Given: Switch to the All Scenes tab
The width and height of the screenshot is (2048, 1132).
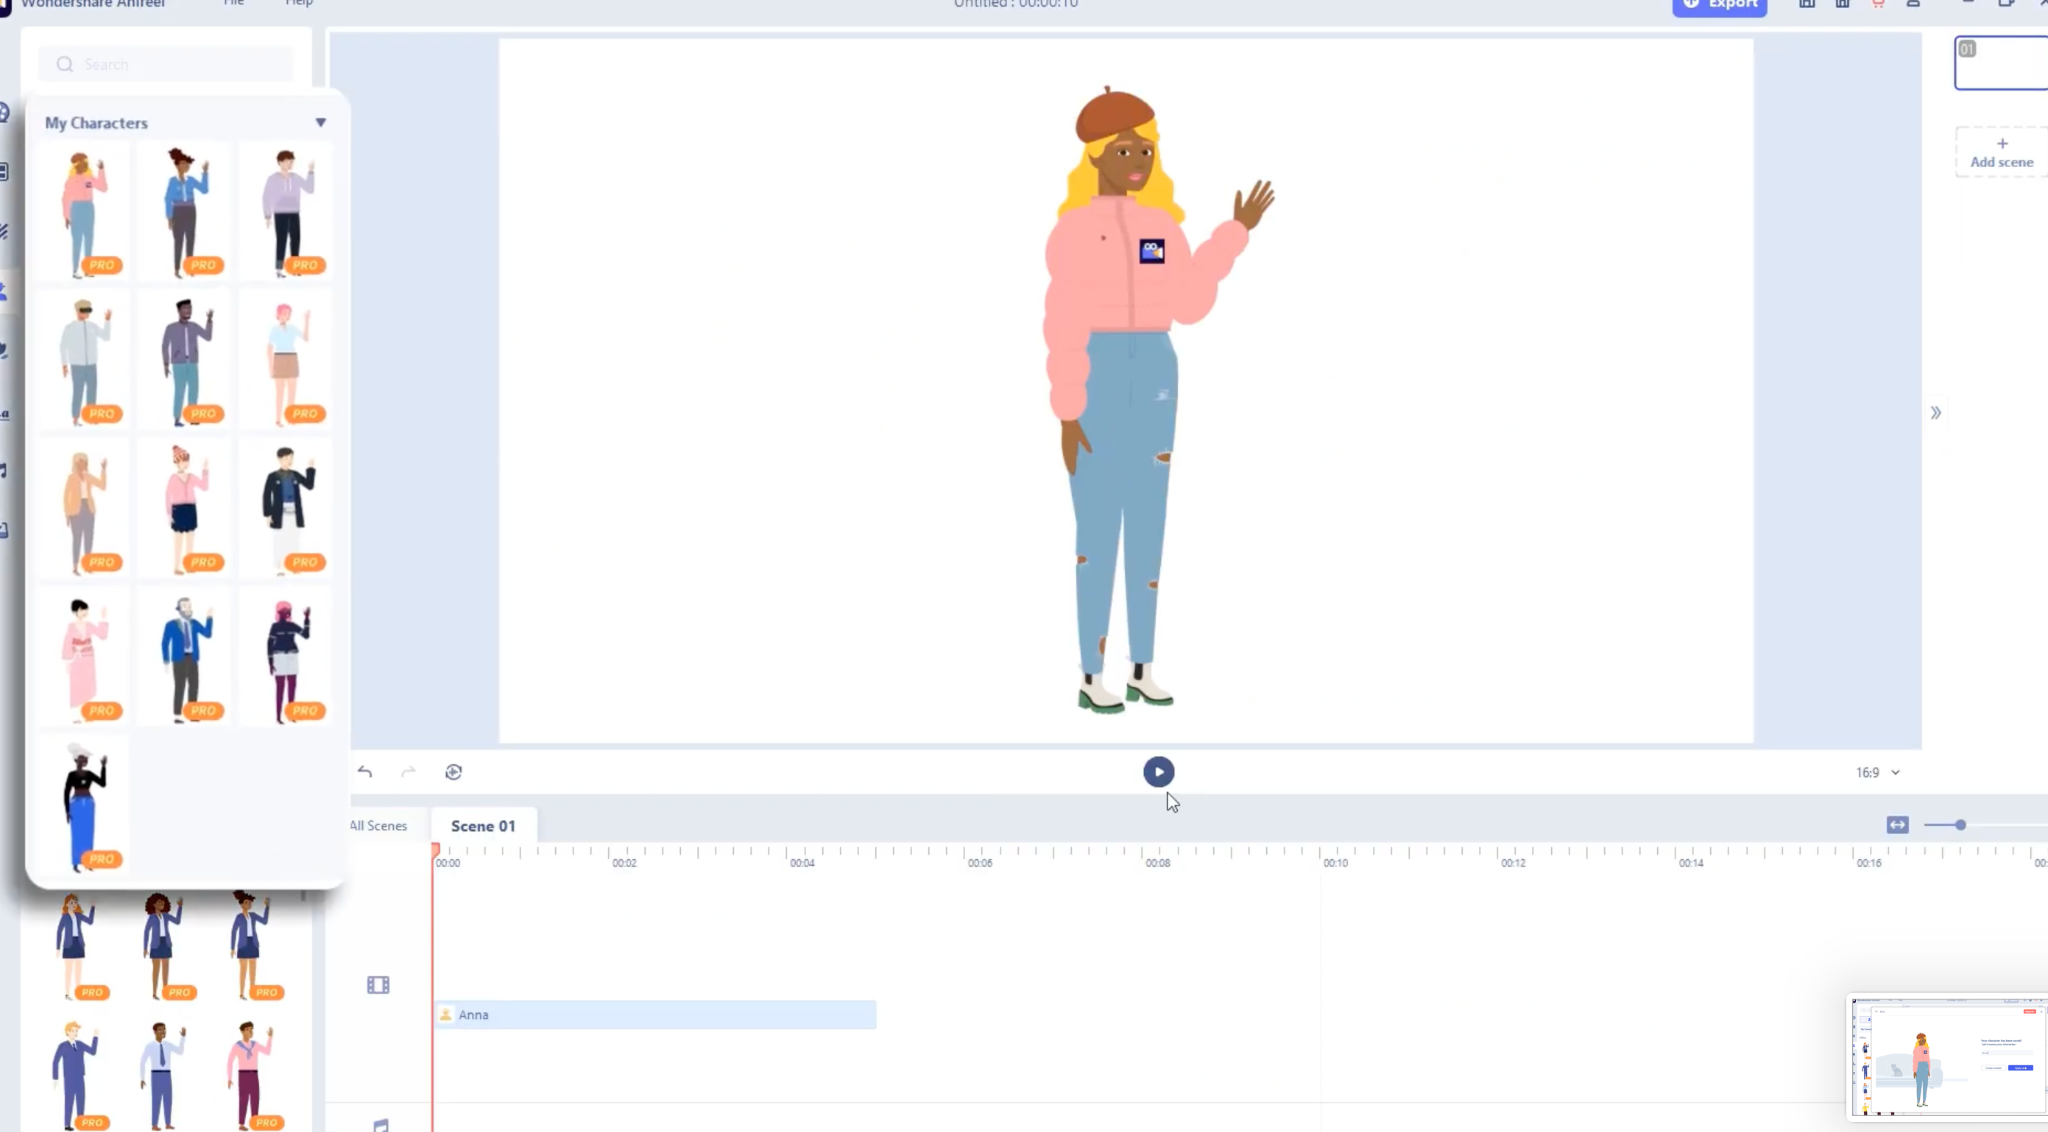Looking at the screenshot, I should click(378, 826).
